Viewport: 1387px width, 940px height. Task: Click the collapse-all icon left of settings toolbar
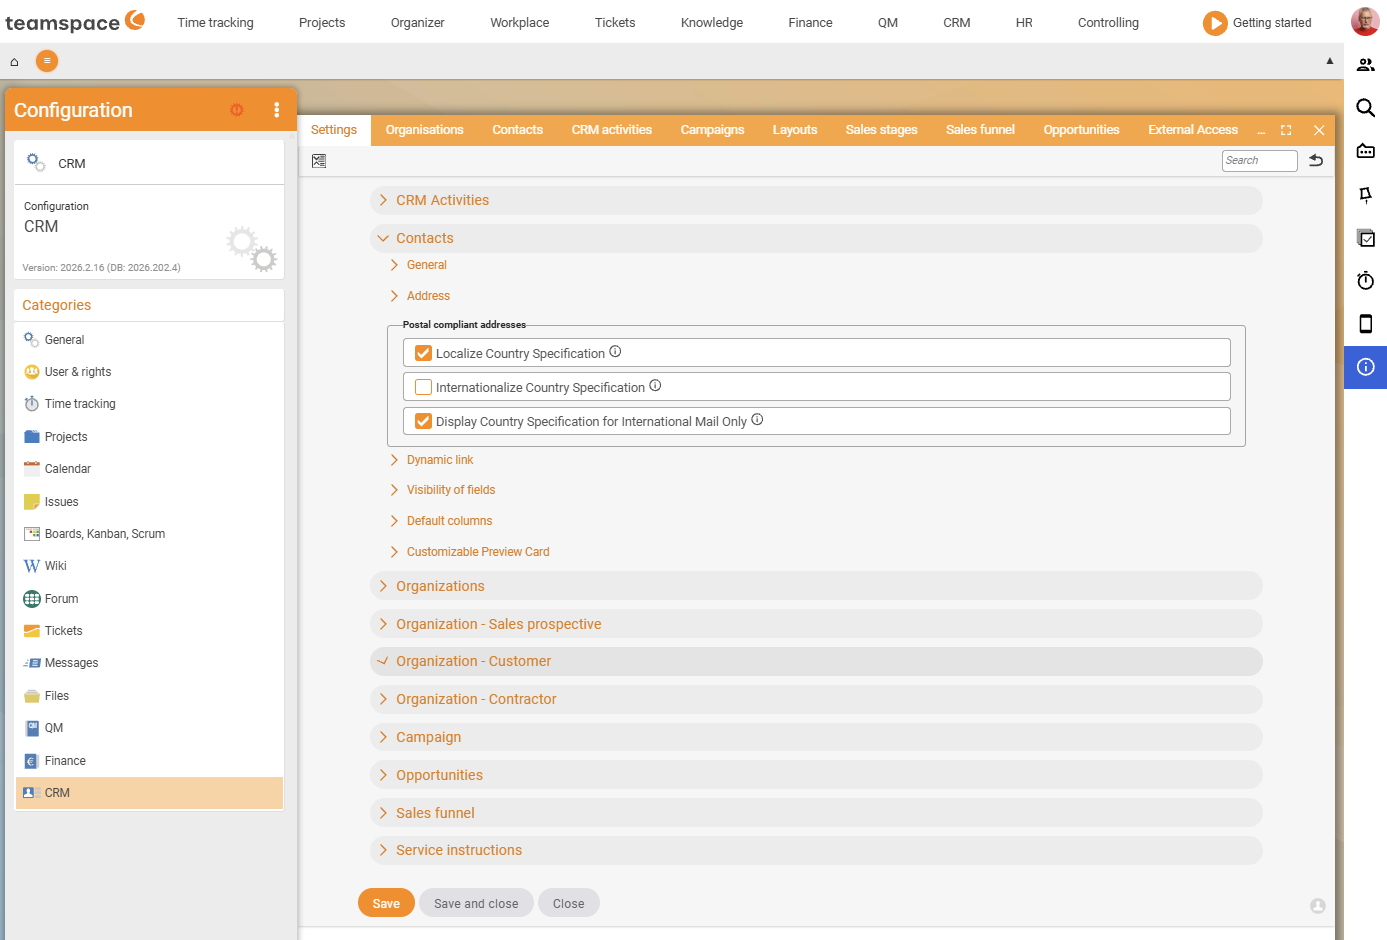(x=319, y=161)
